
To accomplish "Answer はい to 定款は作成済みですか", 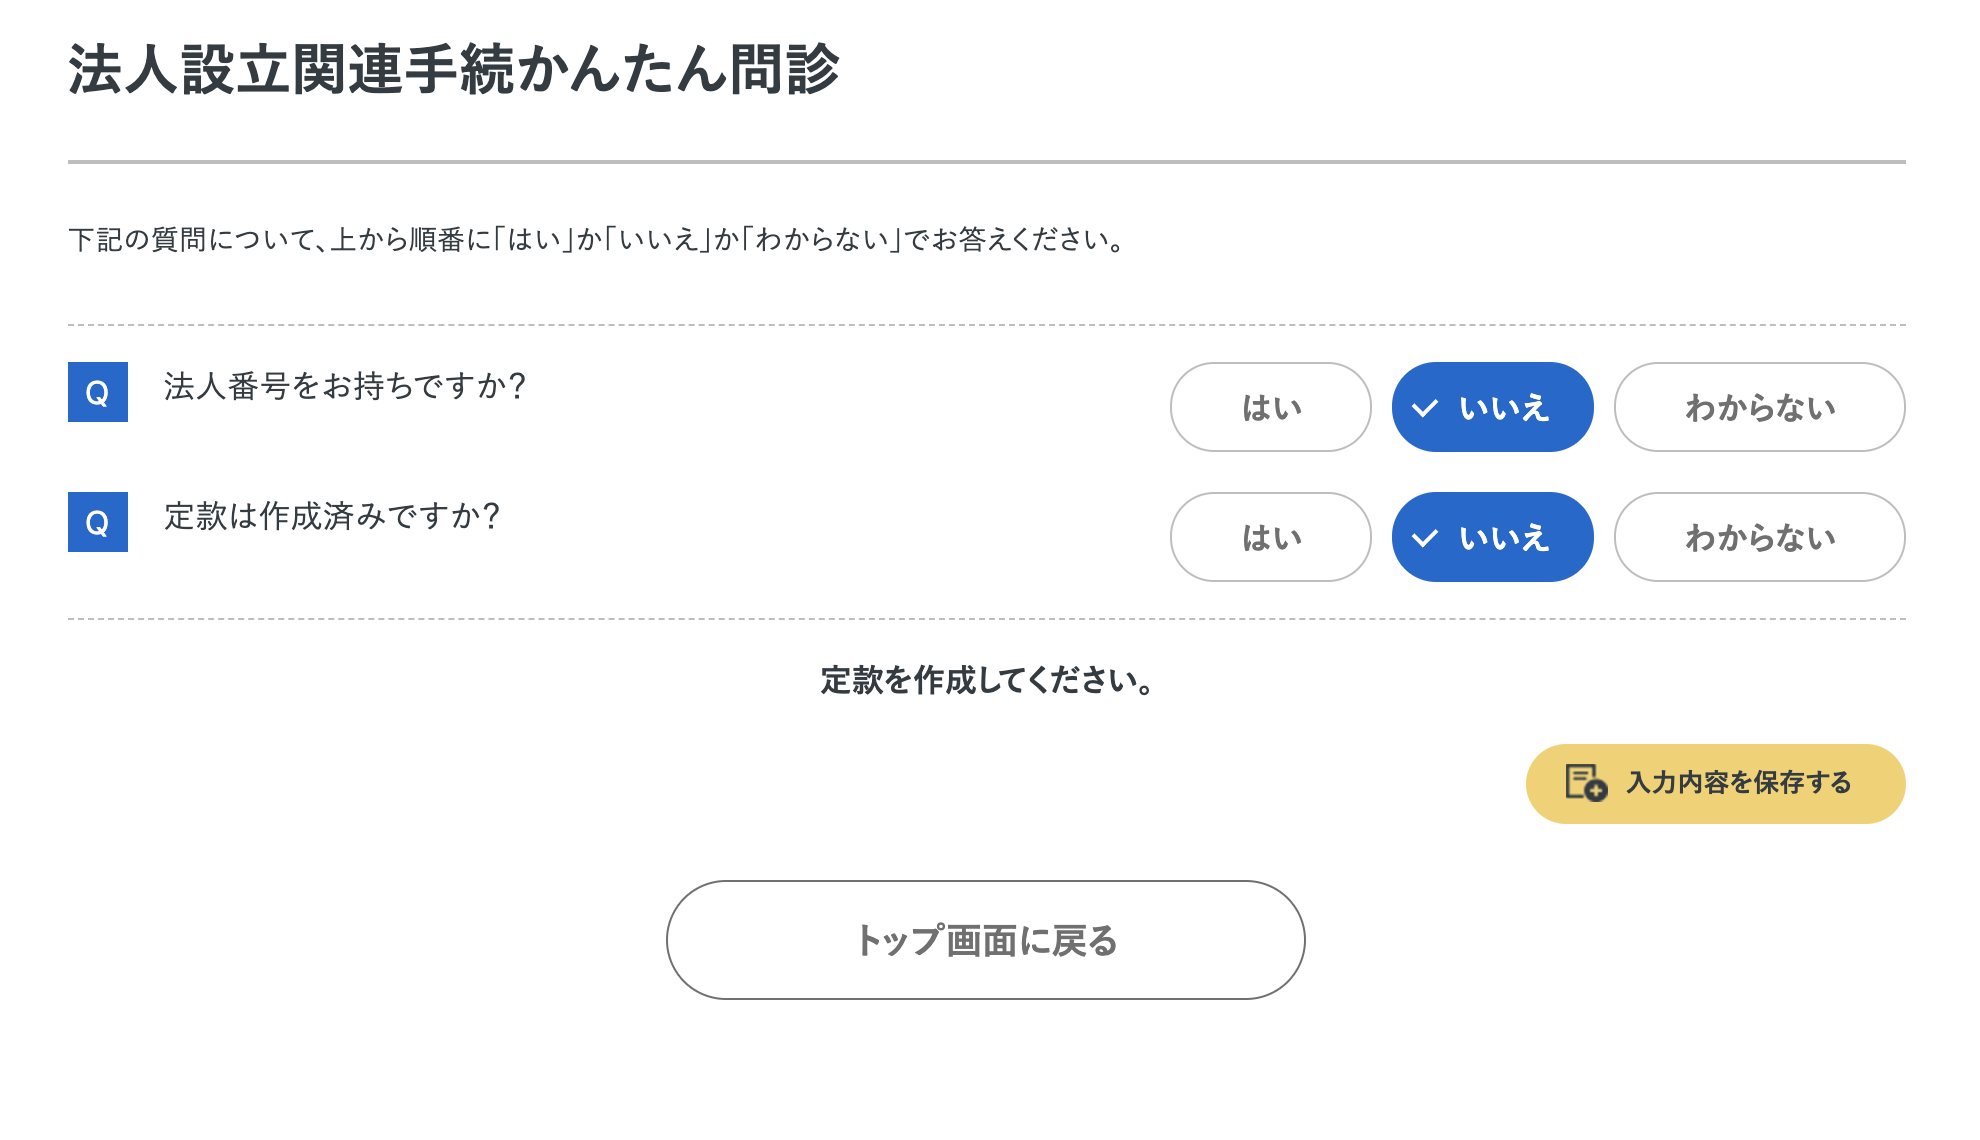I will [1270, 537].
